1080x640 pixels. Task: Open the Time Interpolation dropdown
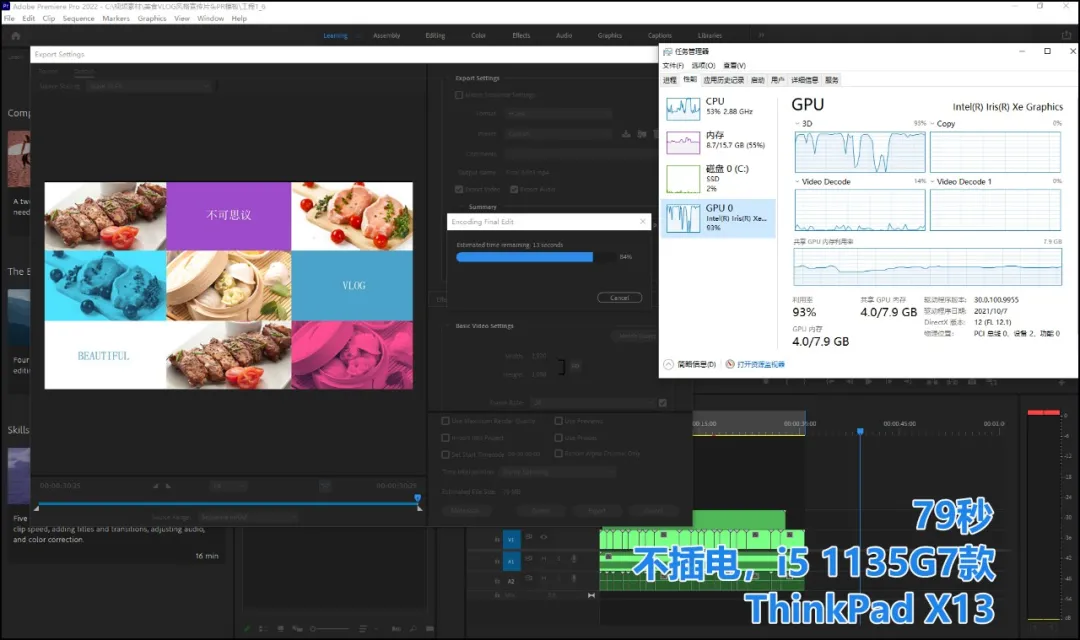point(558,472)
